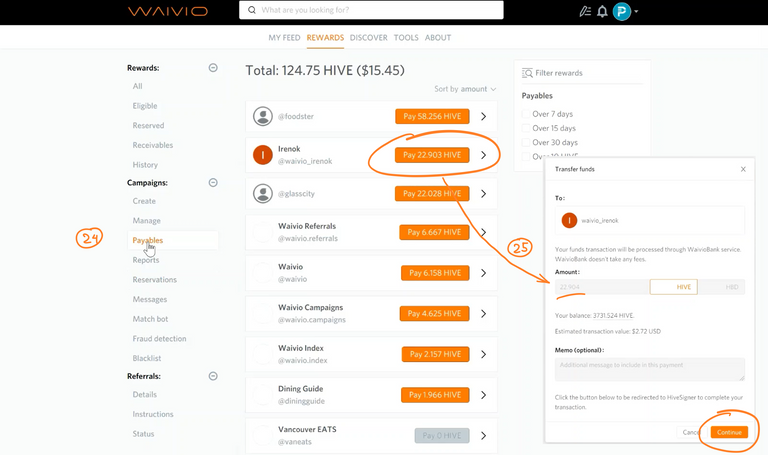This screenshot has width=768, height=455.
Task: Click Pay 22.903 HIVE button
Action: coord(432,155)
